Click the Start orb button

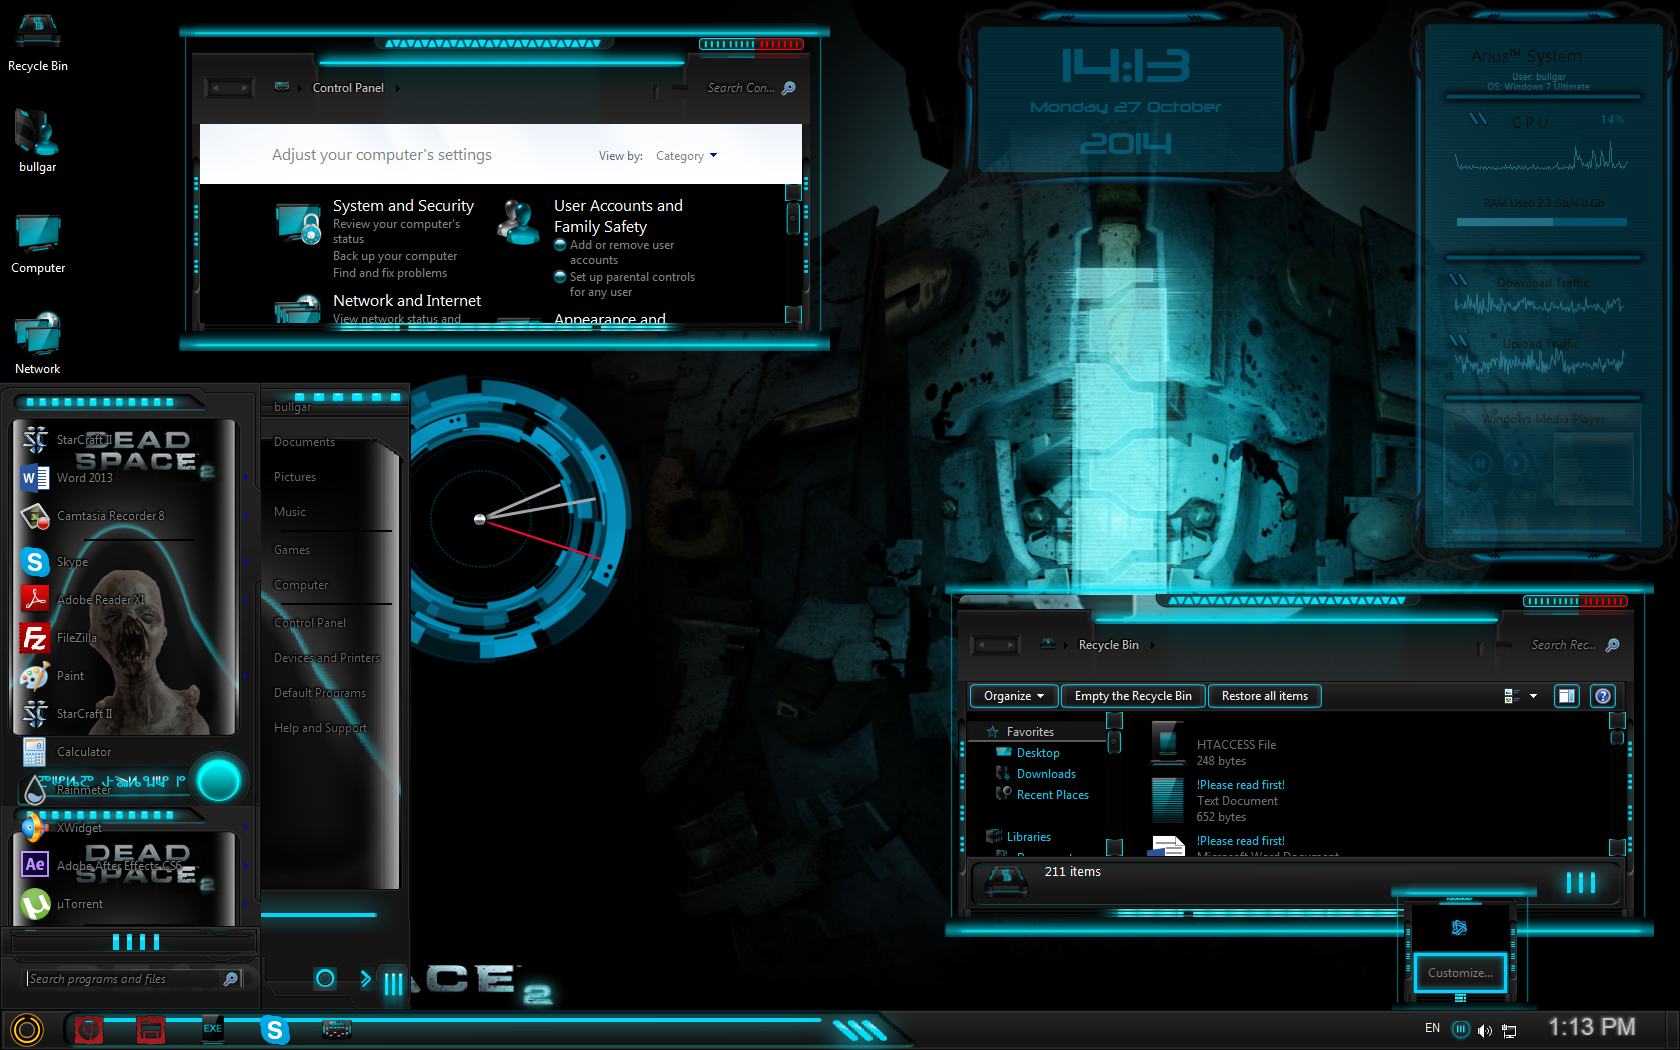pyautogui.click(x=27, y=1029)
